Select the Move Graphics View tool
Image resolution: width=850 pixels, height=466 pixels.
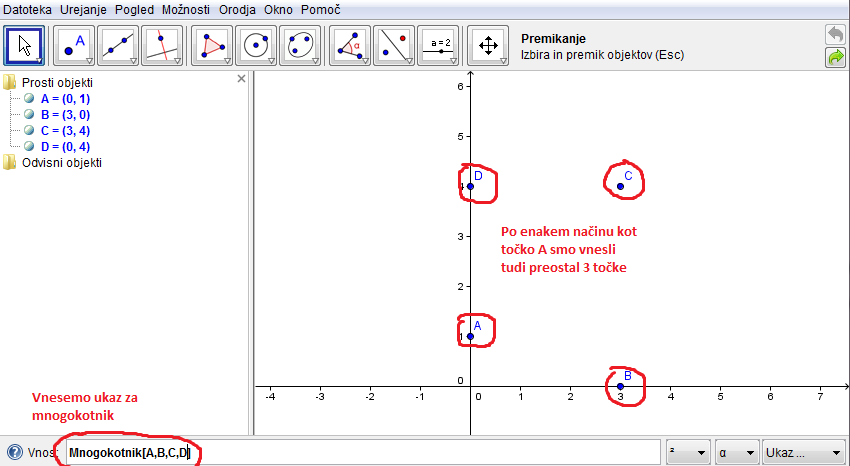[488, 46]
